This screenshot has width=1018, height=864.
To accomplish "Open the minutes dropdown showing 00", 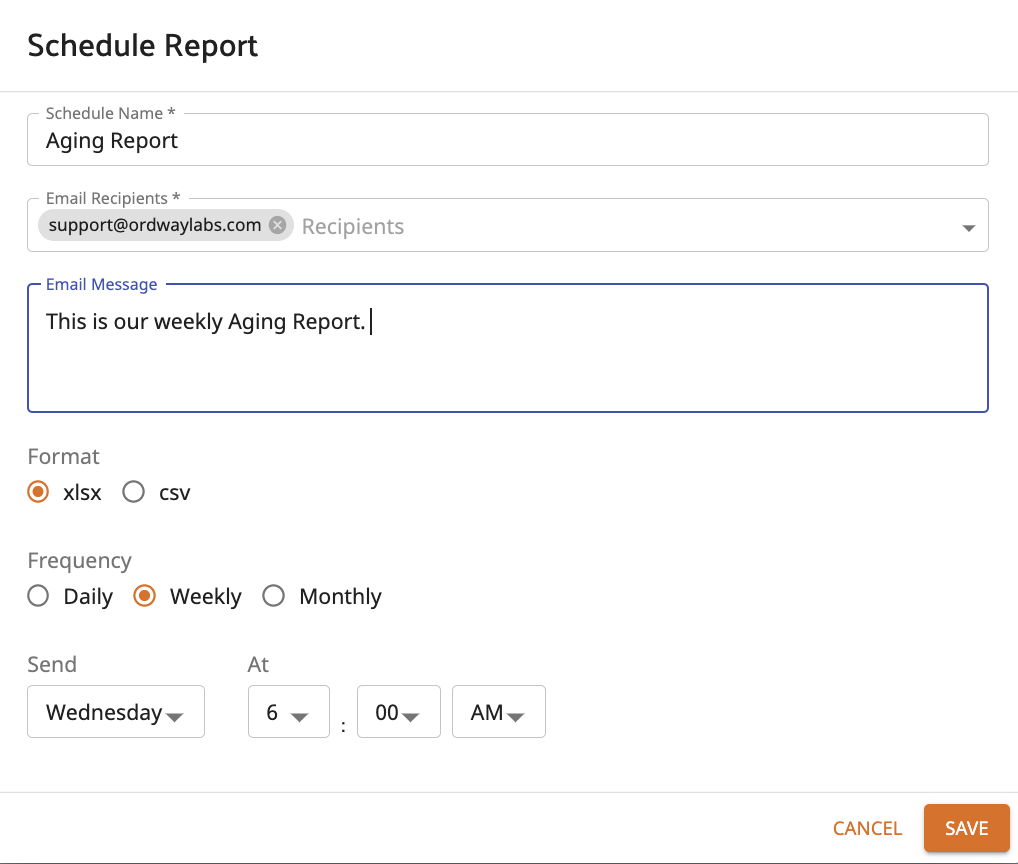I will [399, 711].
